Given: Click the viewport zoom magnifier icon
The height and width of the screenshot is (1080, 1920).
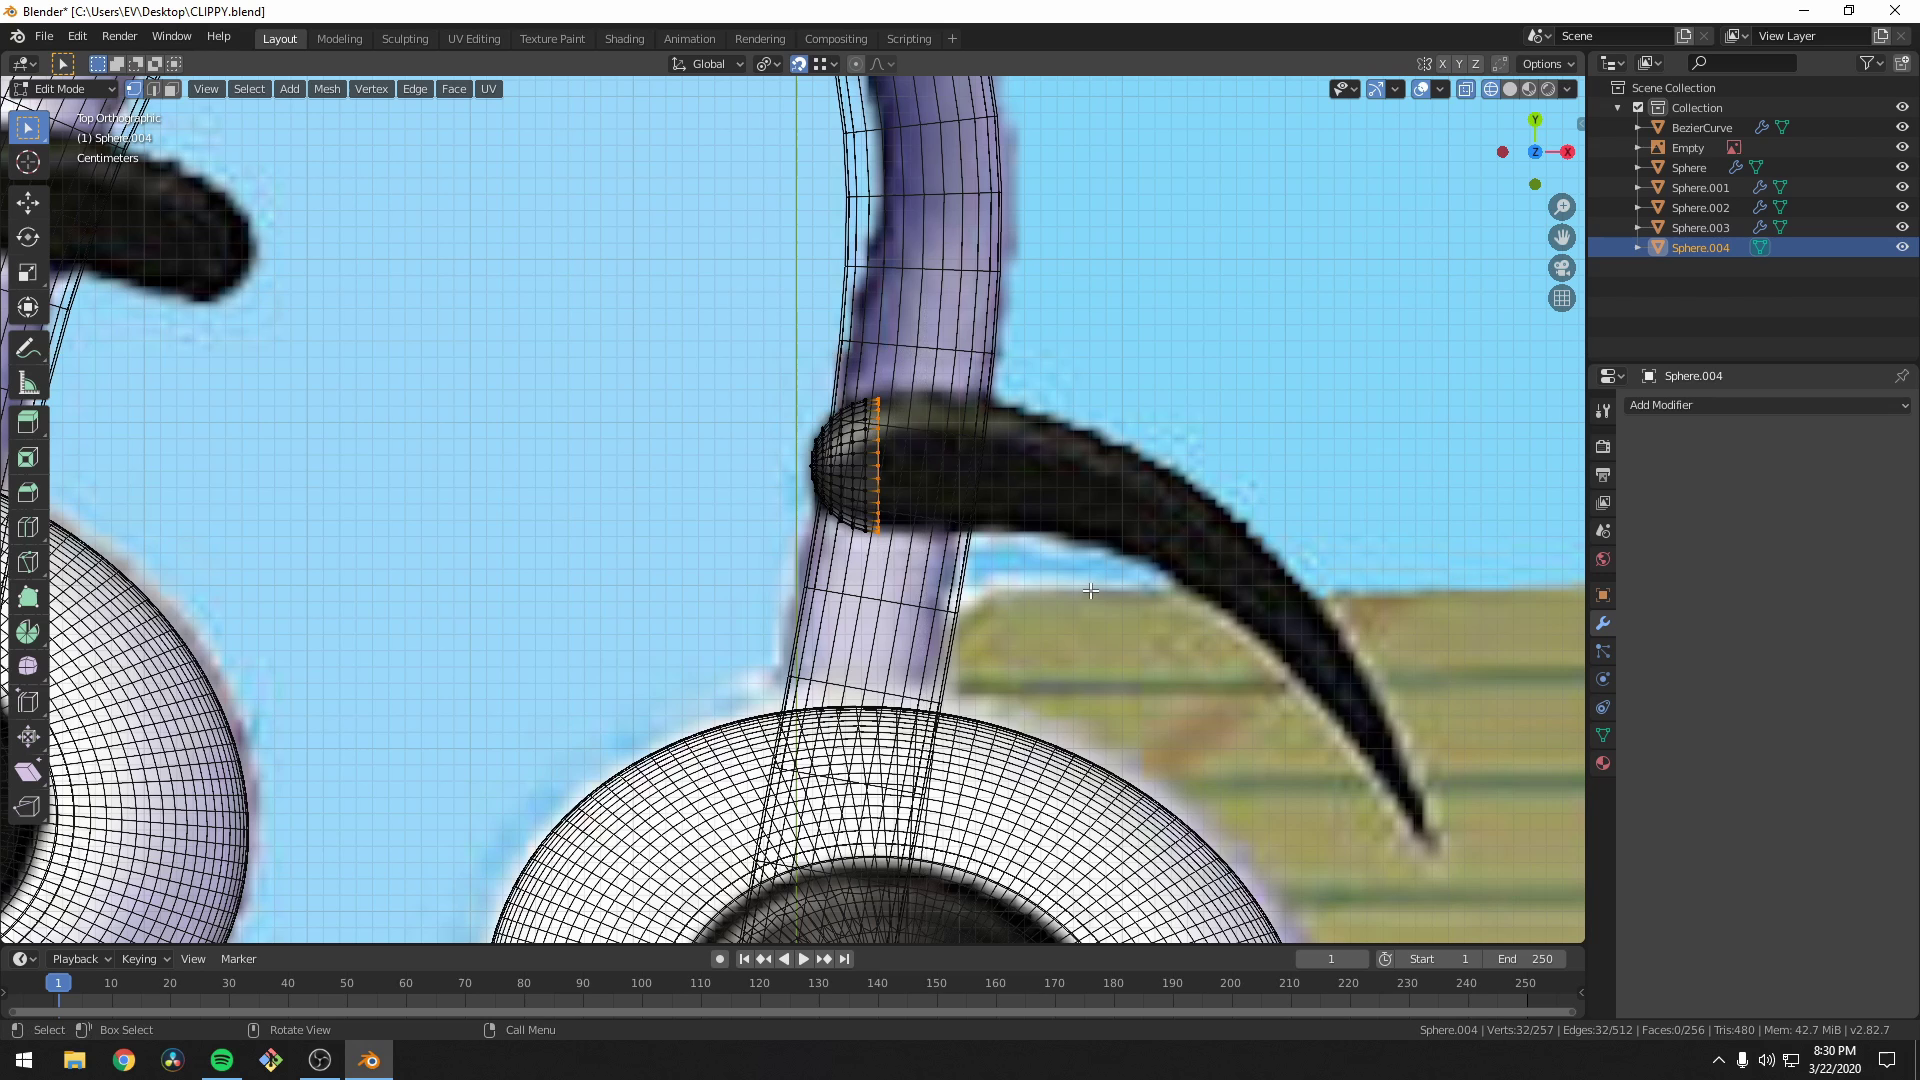Looking at the screenshot, I should (1562, 207).
